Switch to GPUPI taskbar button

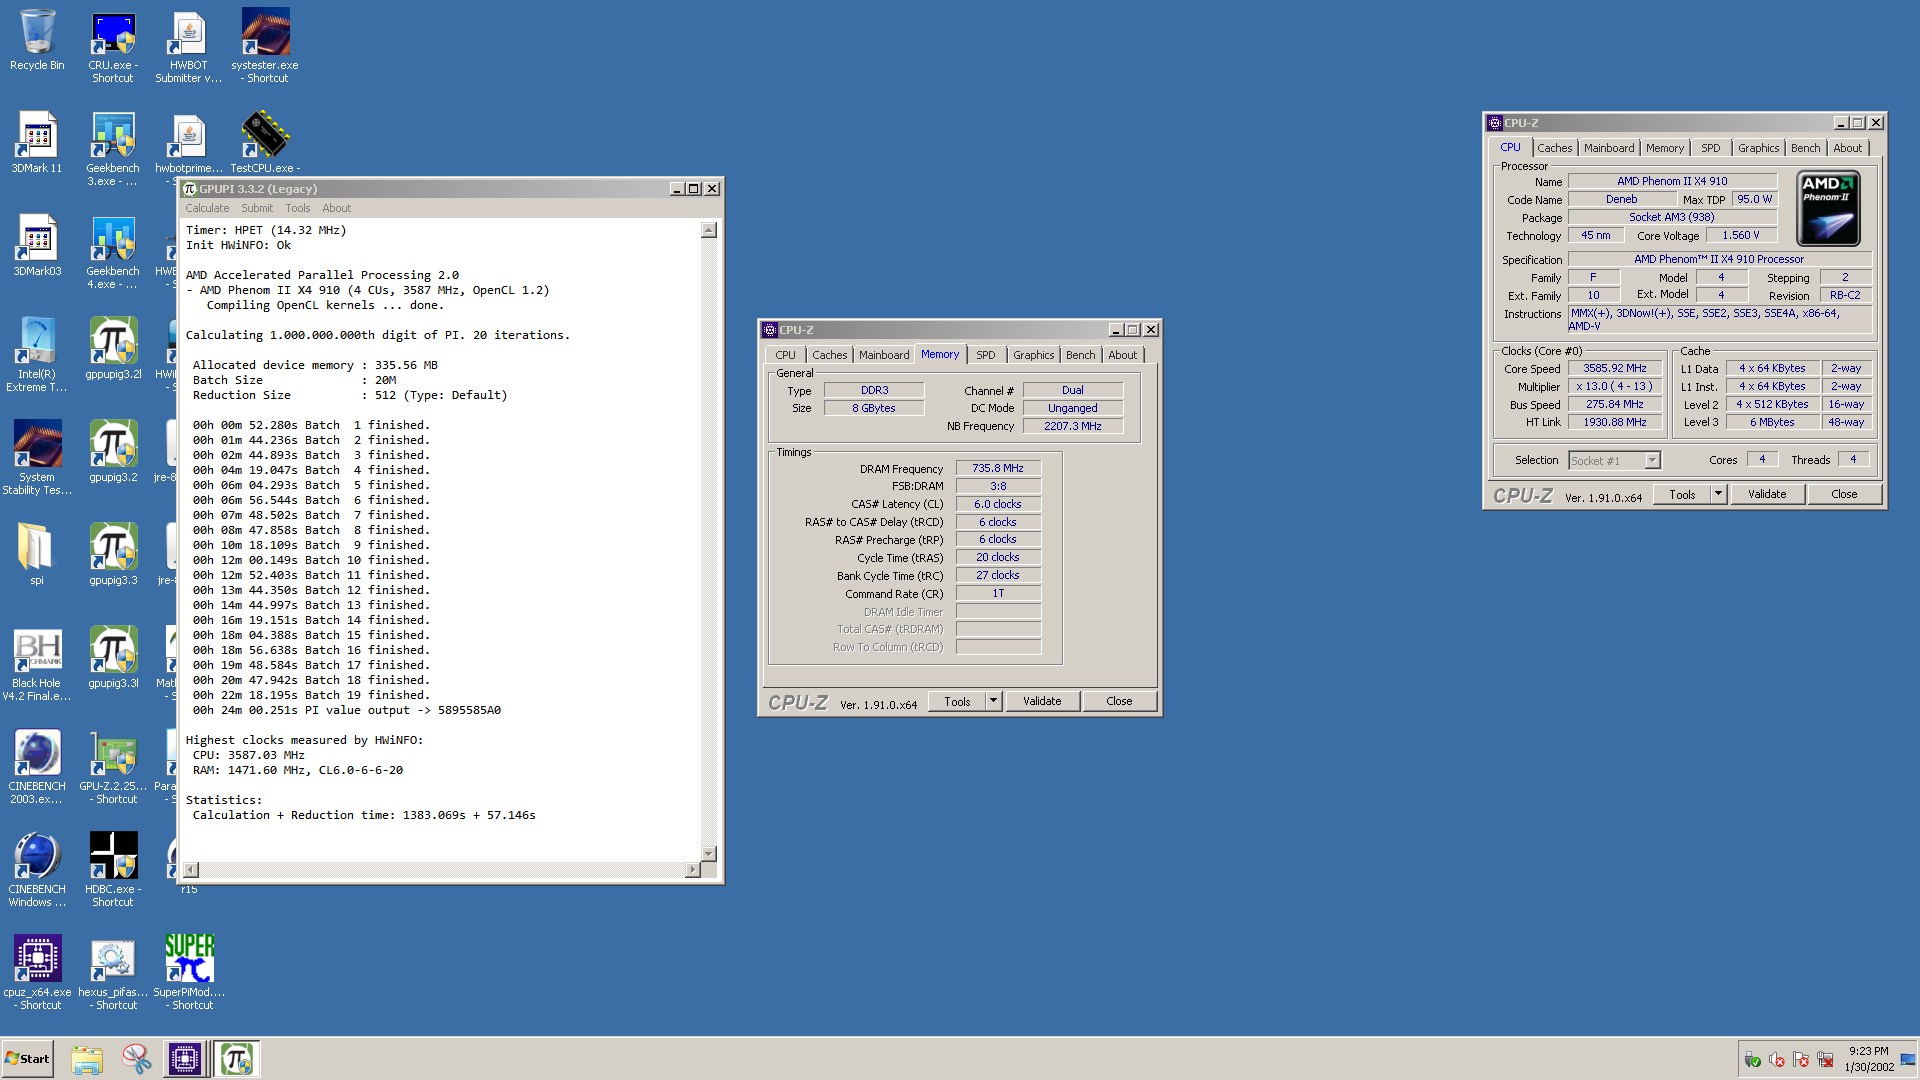(237, 1059)
